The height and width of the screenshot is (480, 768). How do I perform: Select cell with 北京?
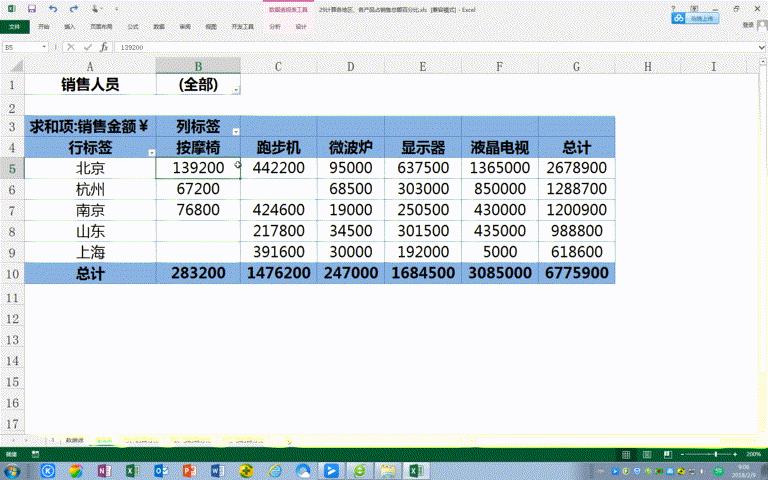[x=90, y=168]
